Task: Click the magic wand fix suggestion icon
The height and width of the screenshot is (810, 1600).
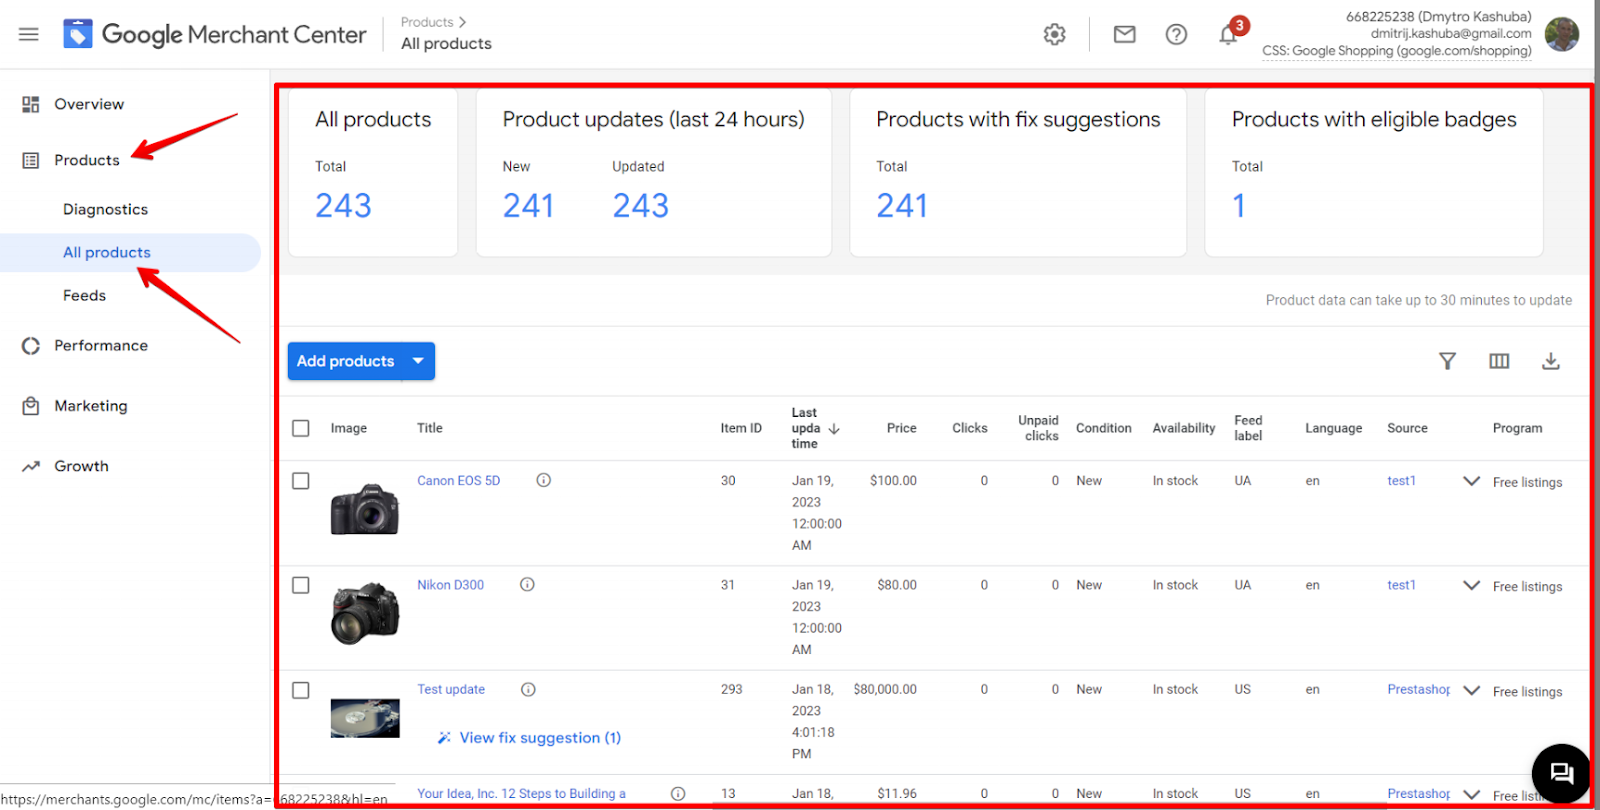Action: point(444,738)
